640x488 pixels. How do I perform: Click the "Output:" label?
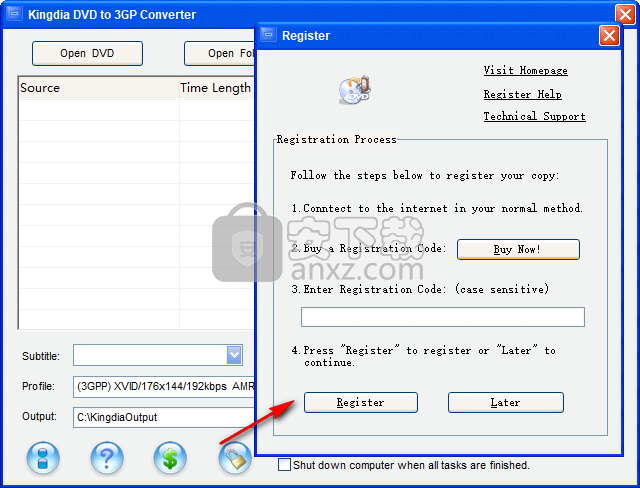click(x=39, y=416)
